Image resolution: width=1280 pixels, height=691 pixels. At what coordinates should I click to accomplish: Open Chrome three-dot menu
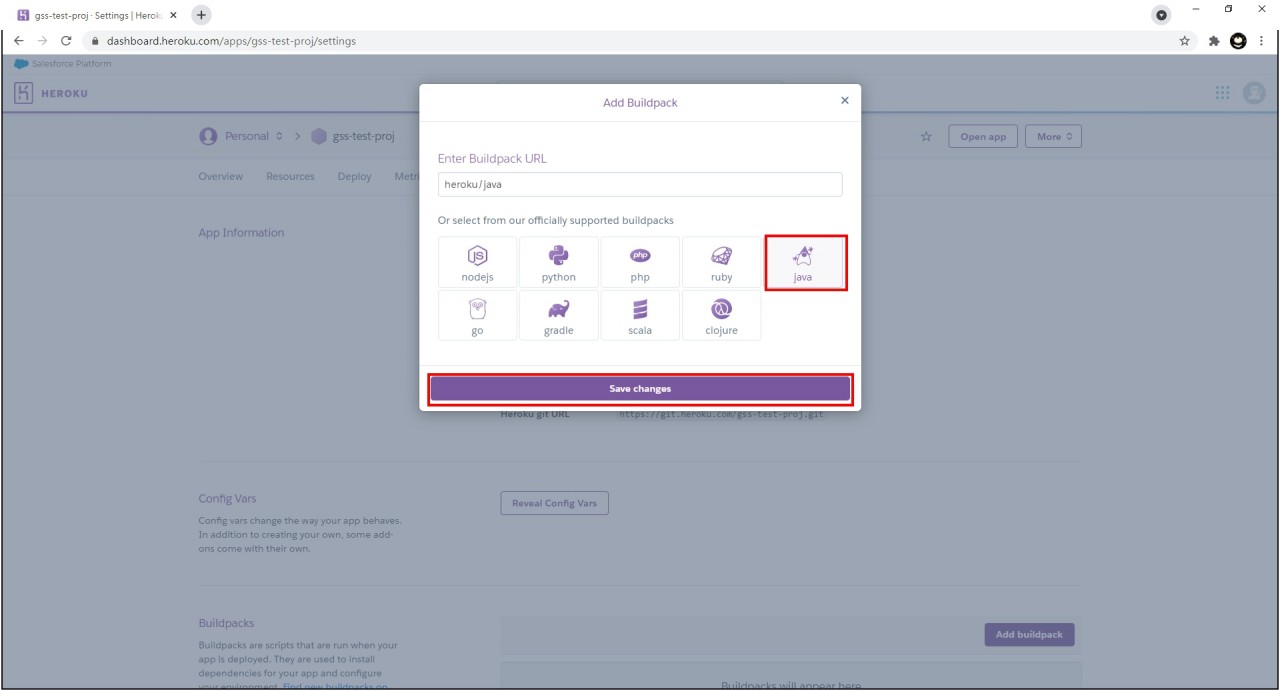[x=1262, y=41]
